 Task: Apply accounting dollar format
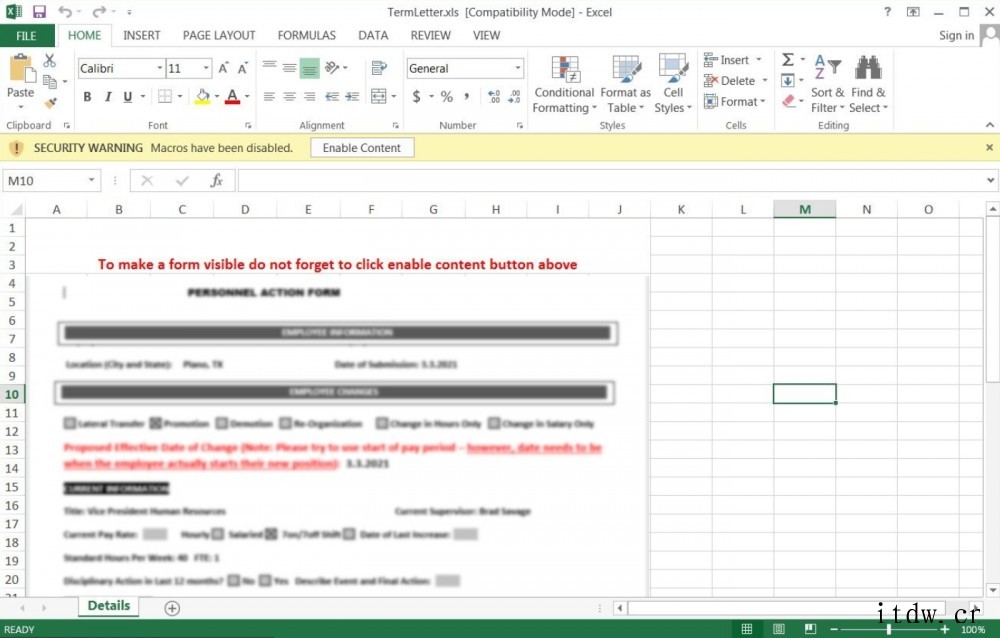[416, 96]
